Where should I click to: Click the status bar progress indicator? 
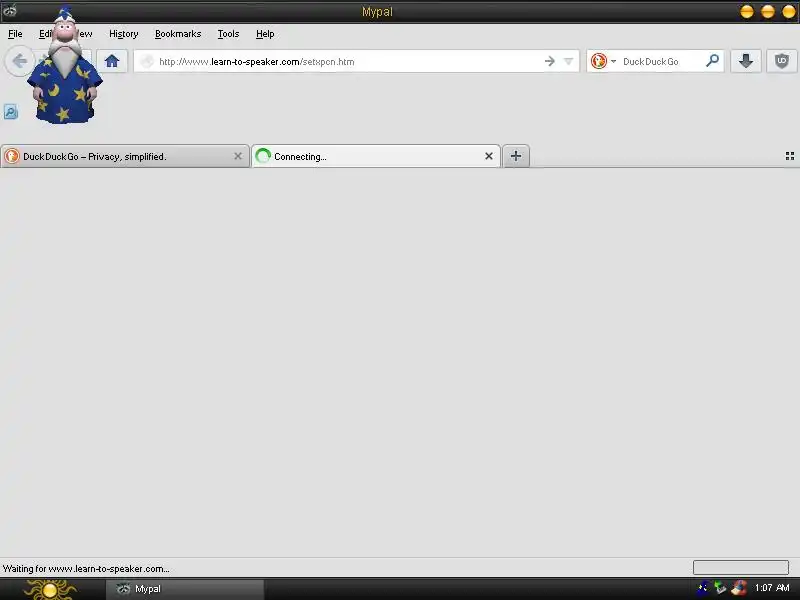740,567
